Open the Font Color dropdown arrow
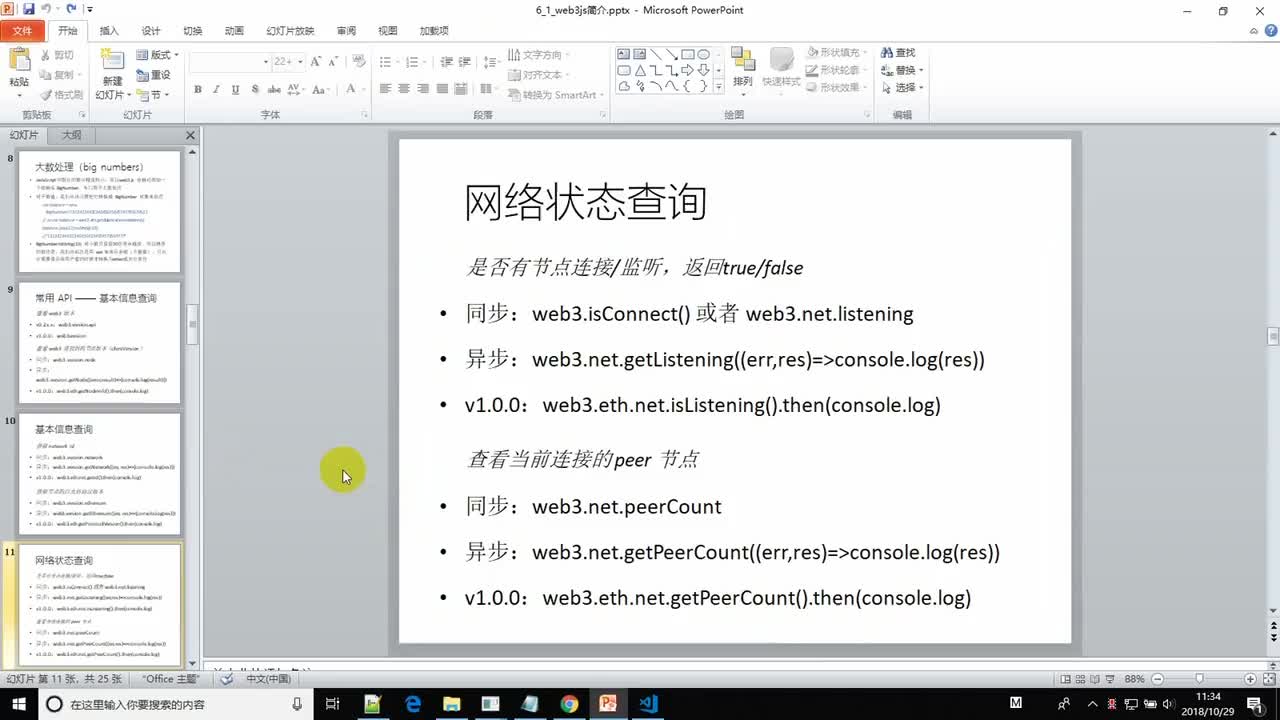The height and width of the screenshot is (720, 1280). tap(365, 89)
